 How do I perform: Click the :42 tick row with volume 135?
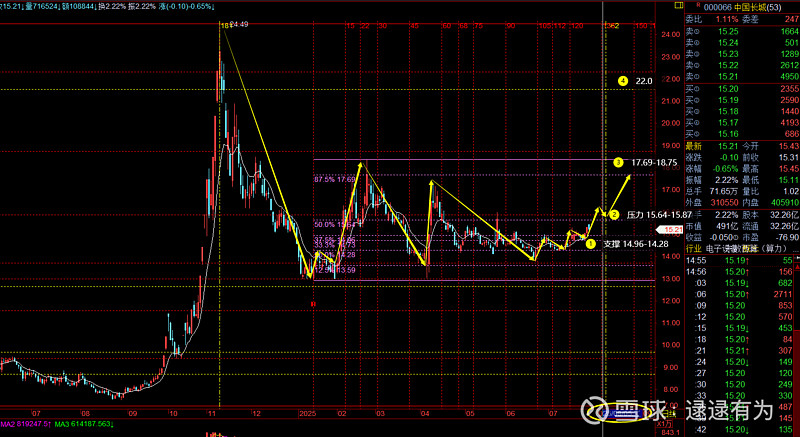coord(739,429)
